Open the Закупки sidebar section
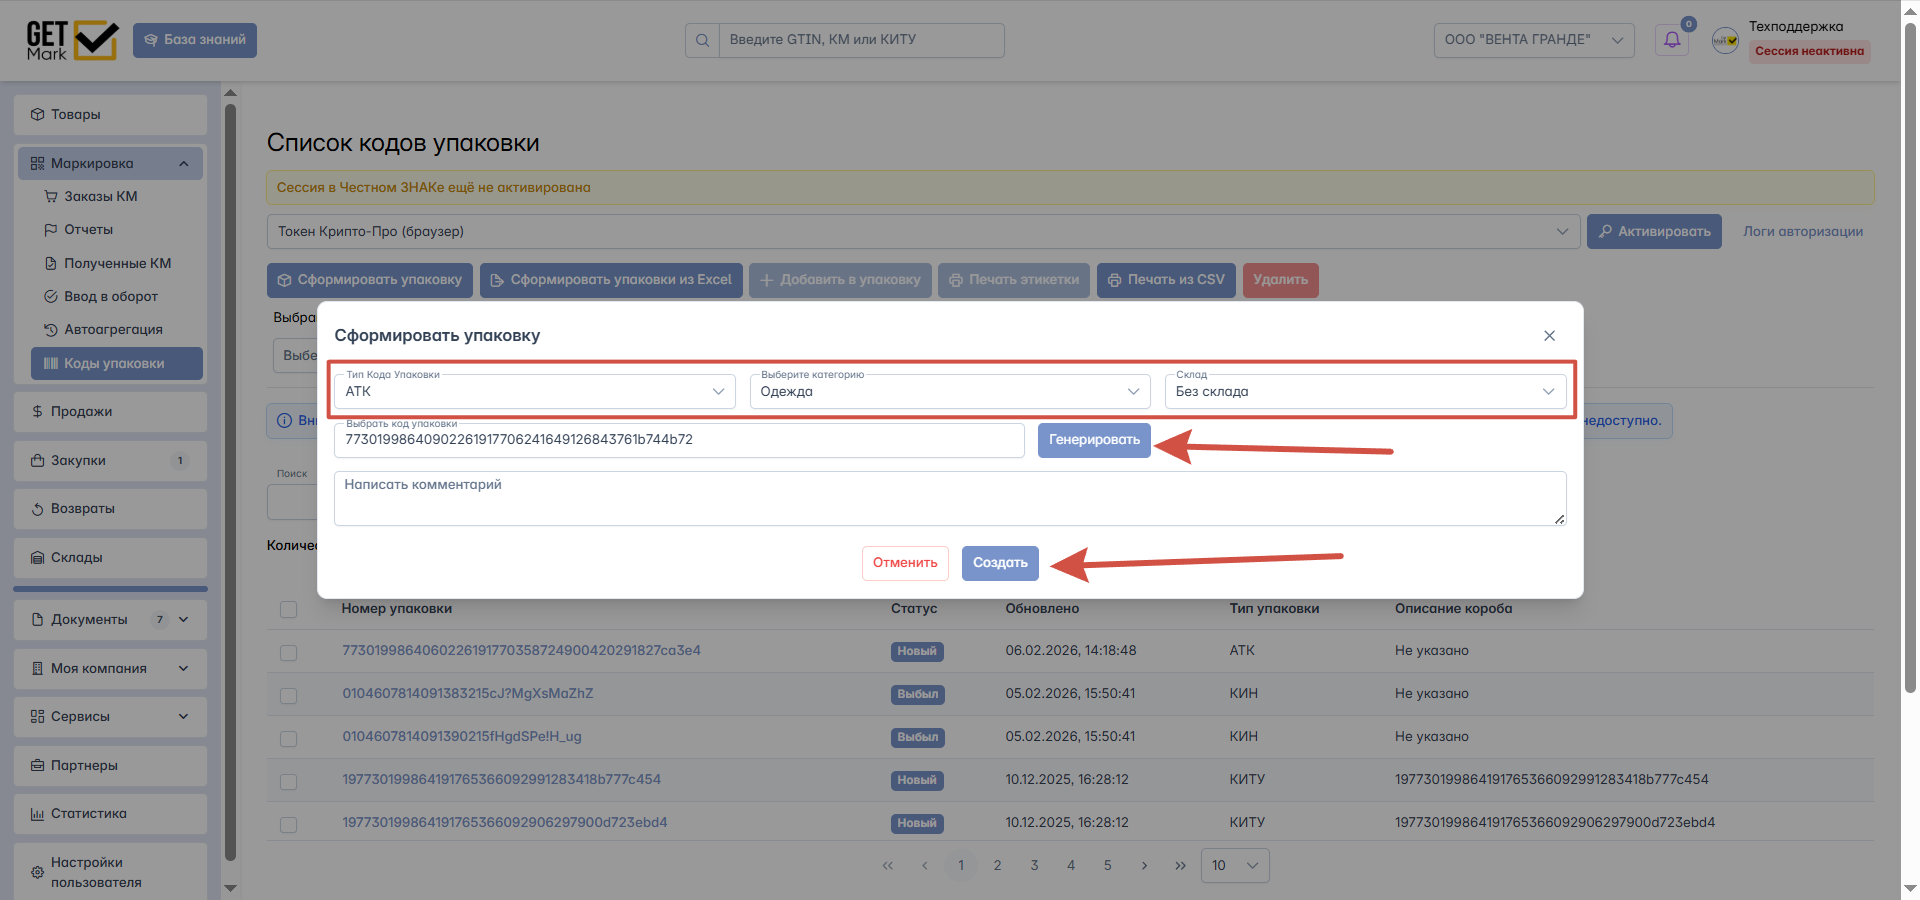The width and height of the screenshot is (1920, 900). 110,461
